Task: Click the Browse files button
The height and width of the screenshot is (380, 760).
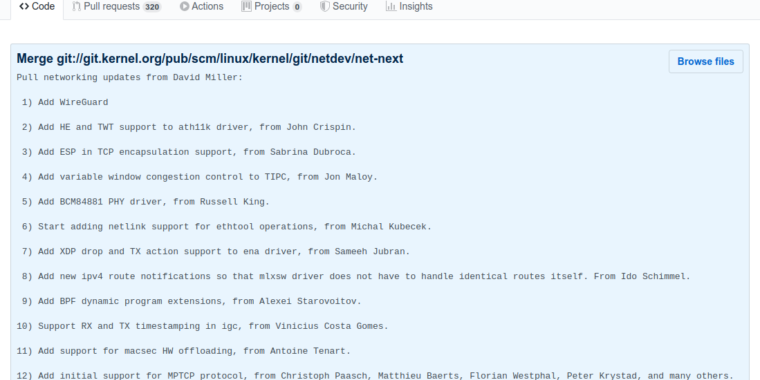Action: [x=706, y=62]
